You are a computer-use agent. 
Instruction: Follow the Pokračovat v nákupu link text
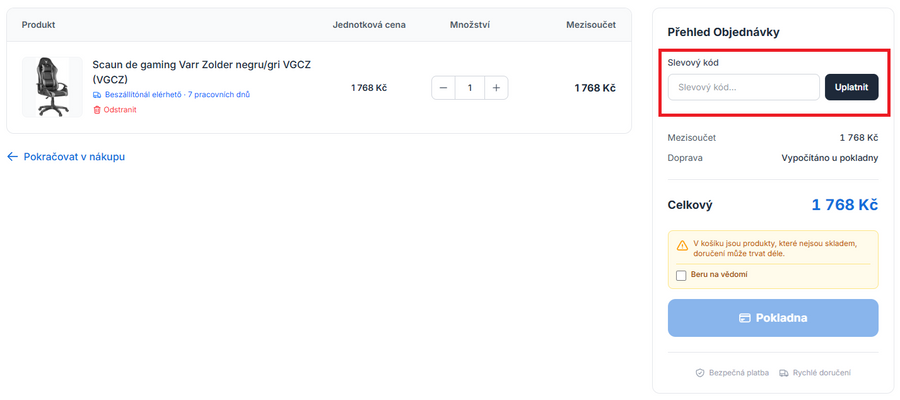pyautogui.click(x=74, y=157)
